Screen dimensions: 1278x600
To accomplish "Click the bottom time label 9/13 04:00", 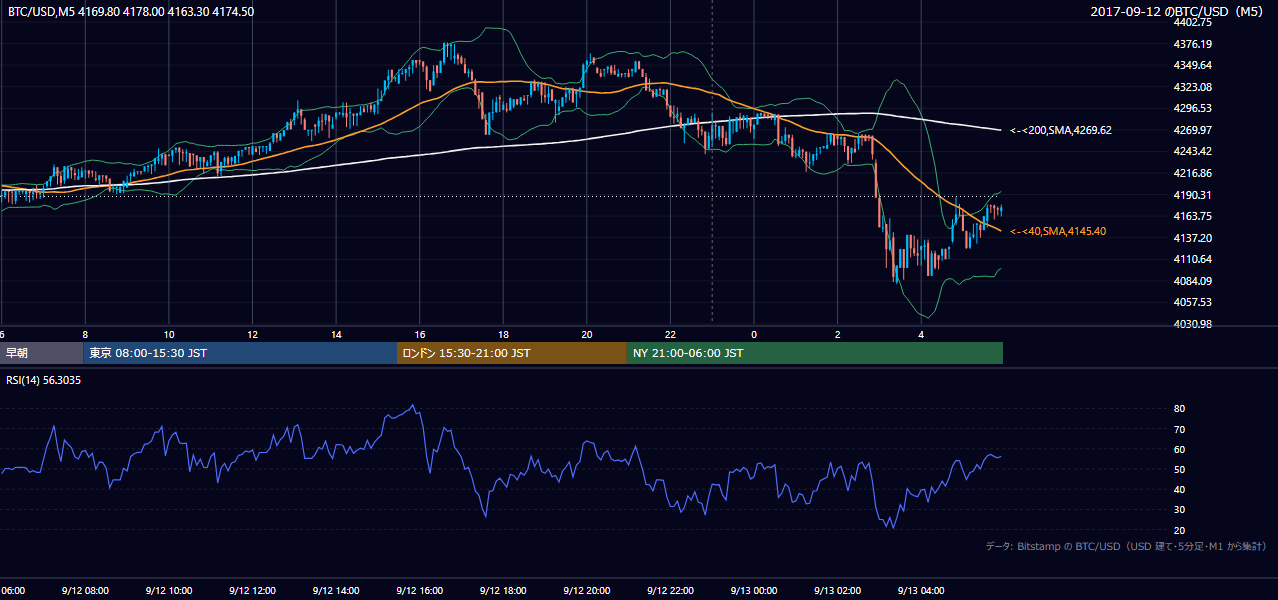I will click(x=920, y=591).
